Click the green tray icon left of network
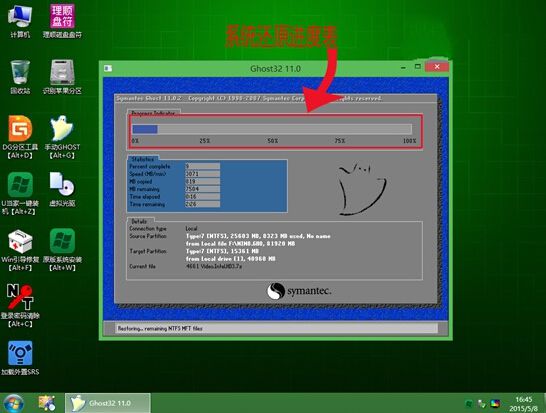 (x=469, y=404)
